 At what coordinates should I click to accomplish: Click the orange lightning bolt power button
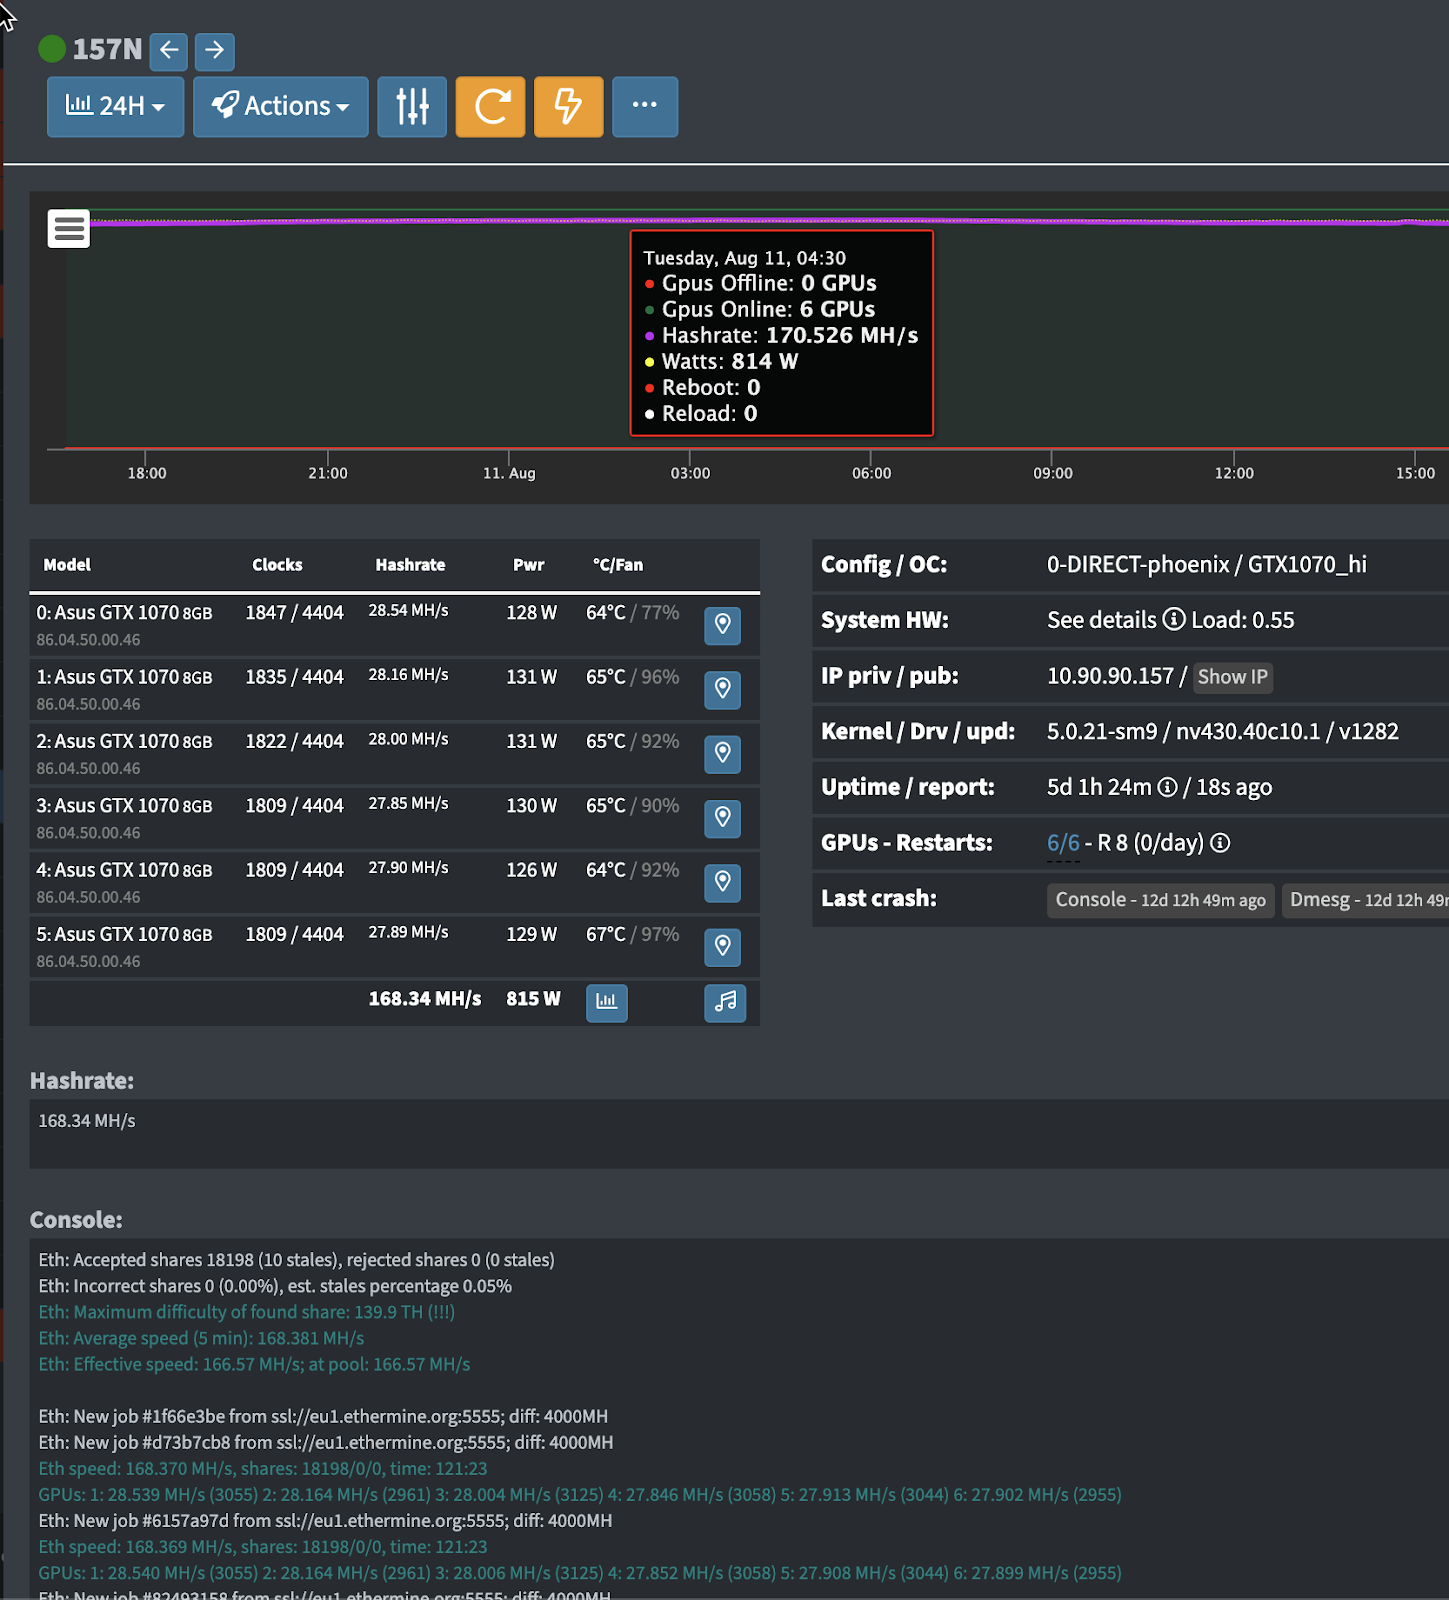pyautogui.click(x=568, y=106)
